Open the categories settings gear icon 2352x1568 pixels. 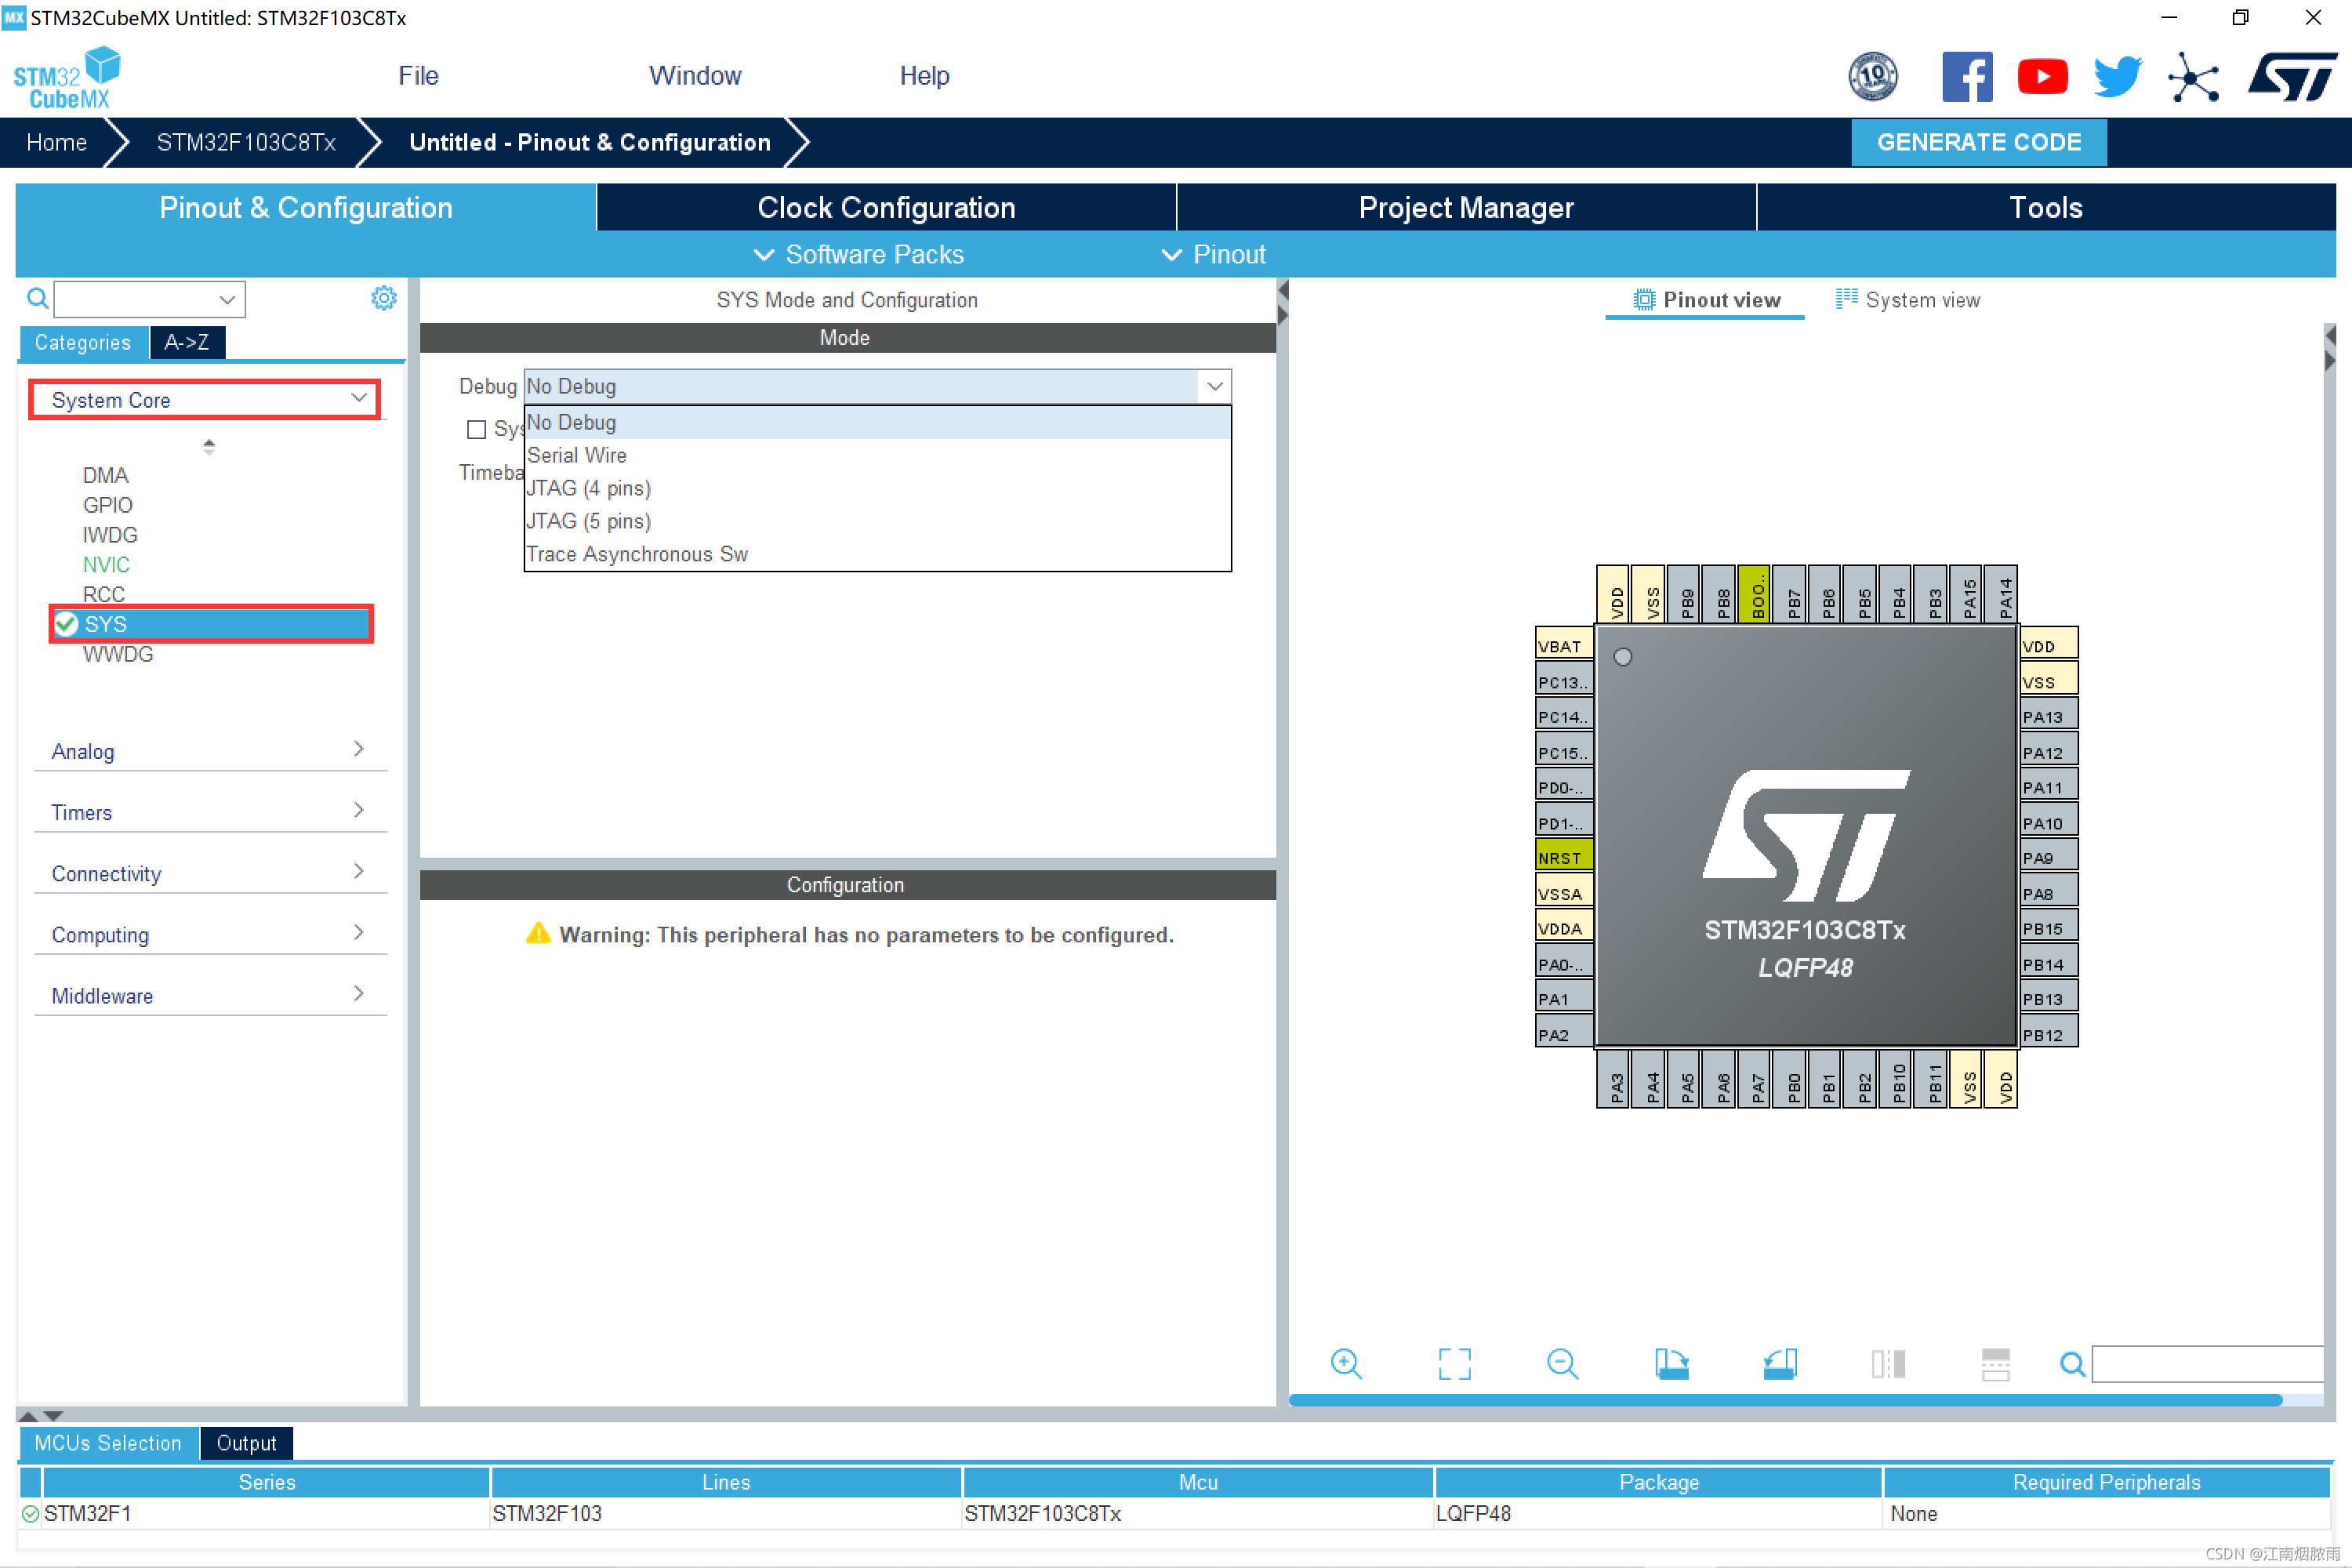[x=384, y=298]
